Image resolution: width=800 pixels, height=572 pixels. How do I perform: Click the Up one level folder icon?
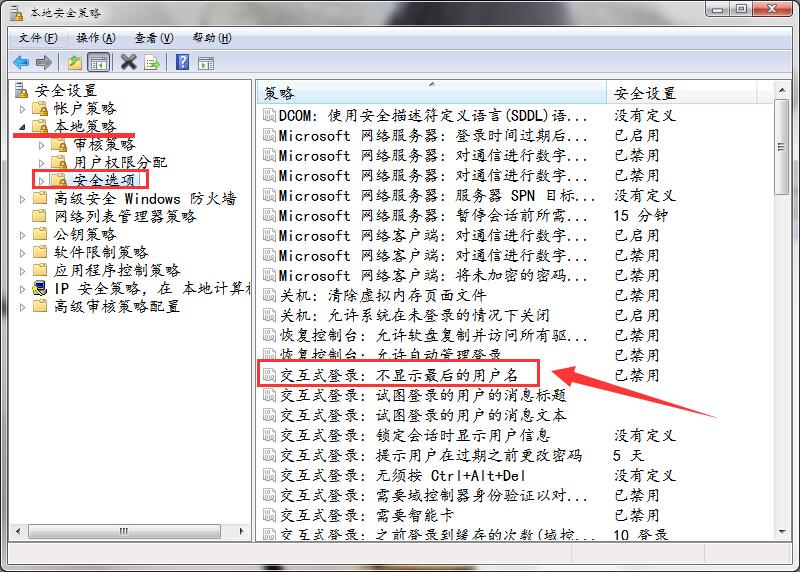(74, 62)
